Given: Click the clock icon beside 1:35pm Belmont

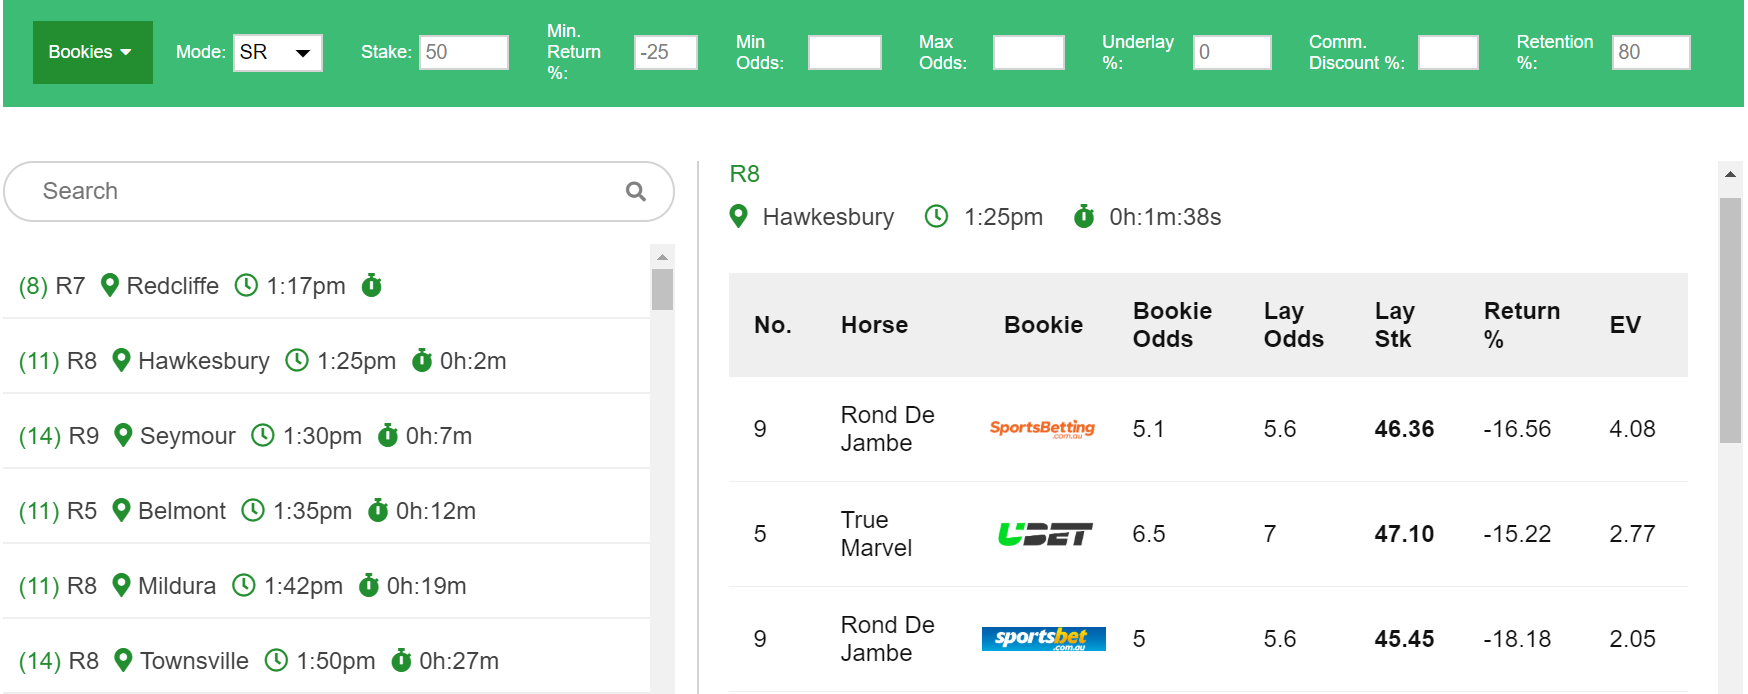Looking at the screenshot, I should [253, 510].
